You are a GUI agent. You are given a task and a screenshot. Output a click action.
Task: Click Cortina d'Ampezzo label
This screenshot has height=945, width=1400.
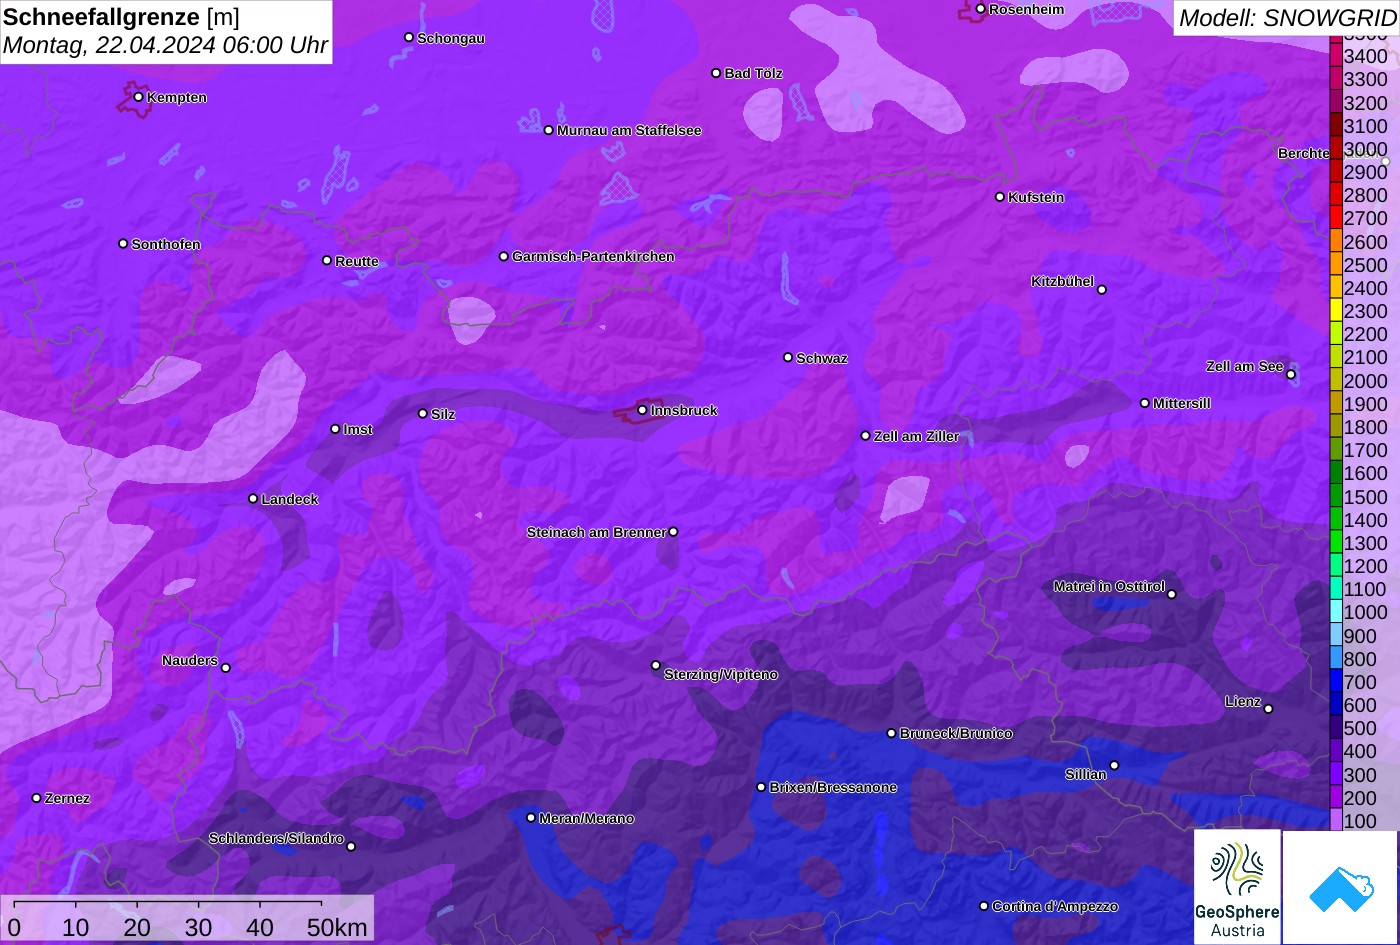pyautogui.click(x=1055, y=906)
